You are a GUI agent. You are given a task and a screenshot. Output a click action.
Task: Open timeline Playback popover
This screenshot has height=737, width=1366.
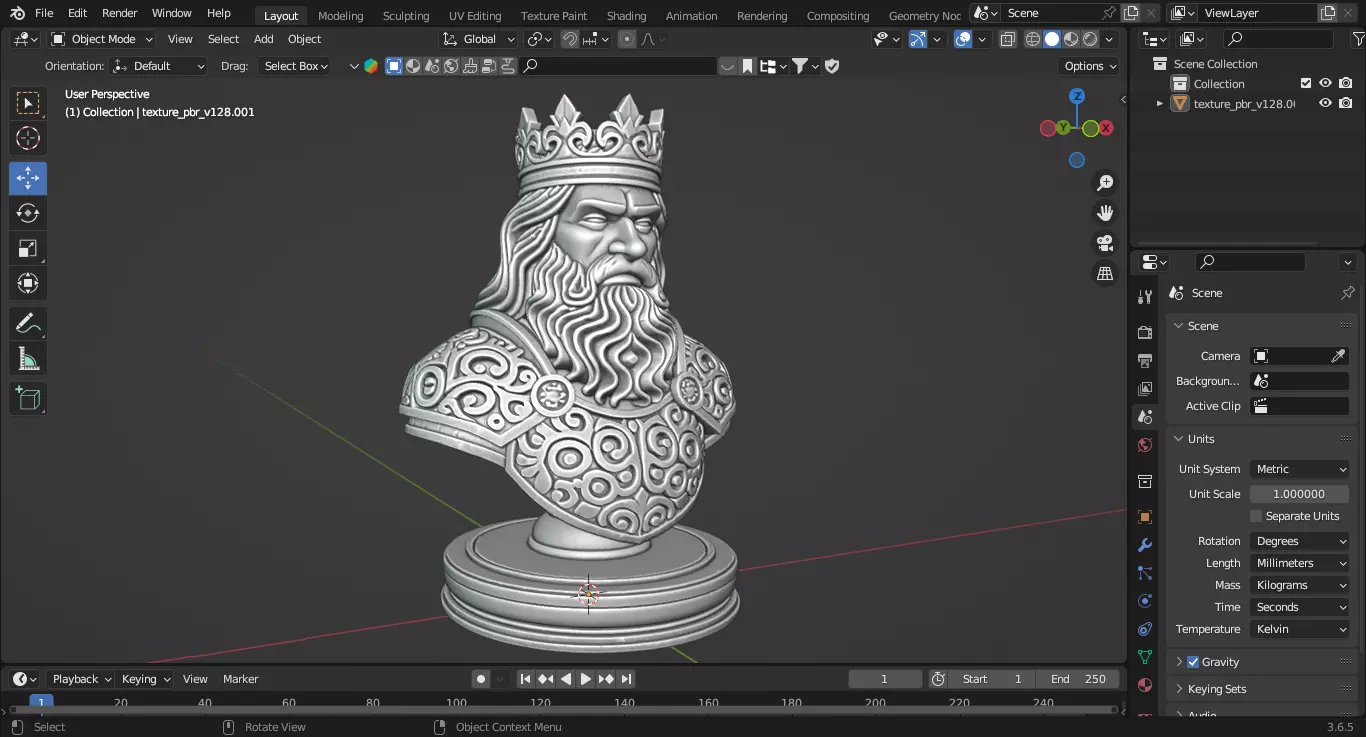[x=80, y=679]
